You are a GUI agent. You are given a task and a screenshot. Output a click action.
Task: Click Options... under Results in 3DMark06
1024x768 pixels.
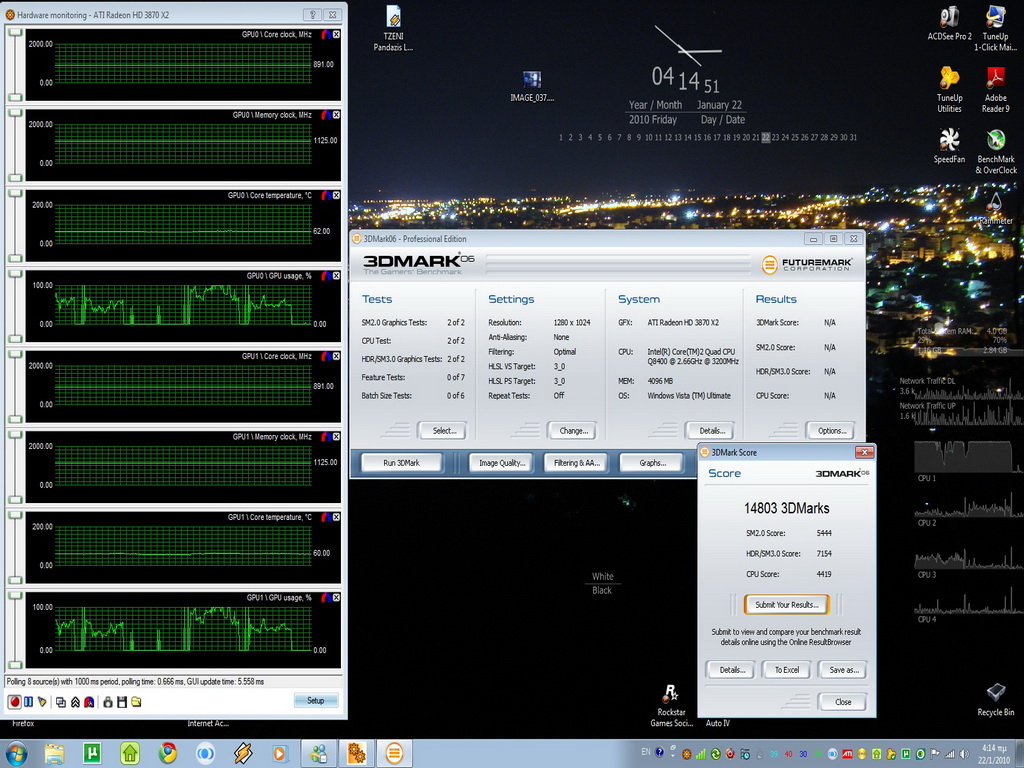(x=832, y=430)
